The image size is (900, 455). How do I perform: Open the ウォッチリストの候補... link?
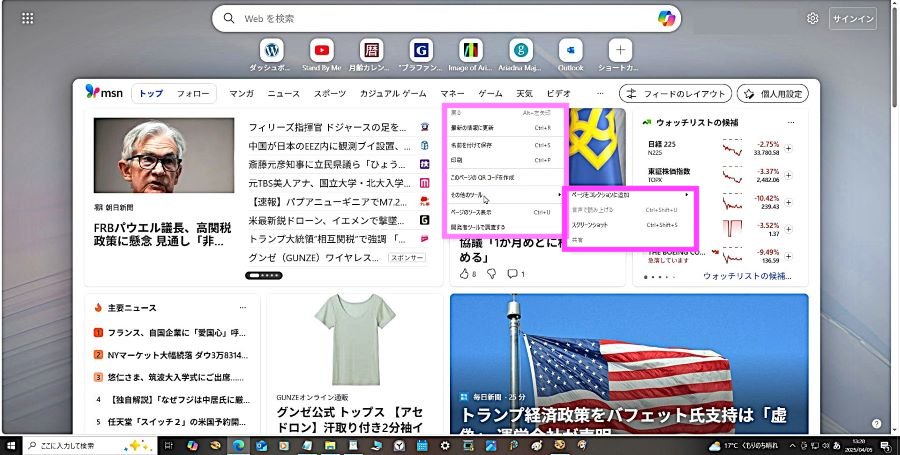pyautogui.click(x=747, y=276)
